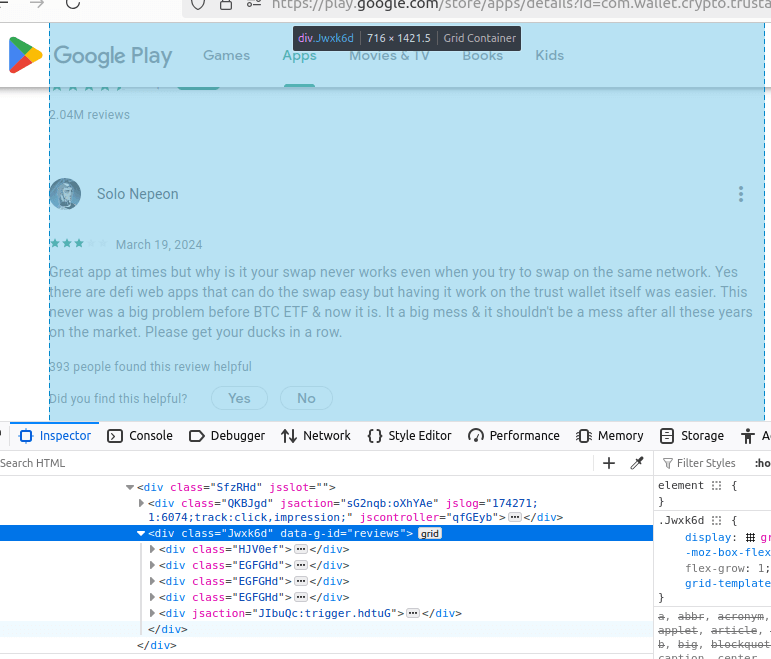The image size is (771, 659).
Task: Click the Accessibility figure icon
Action: point(748,436)
